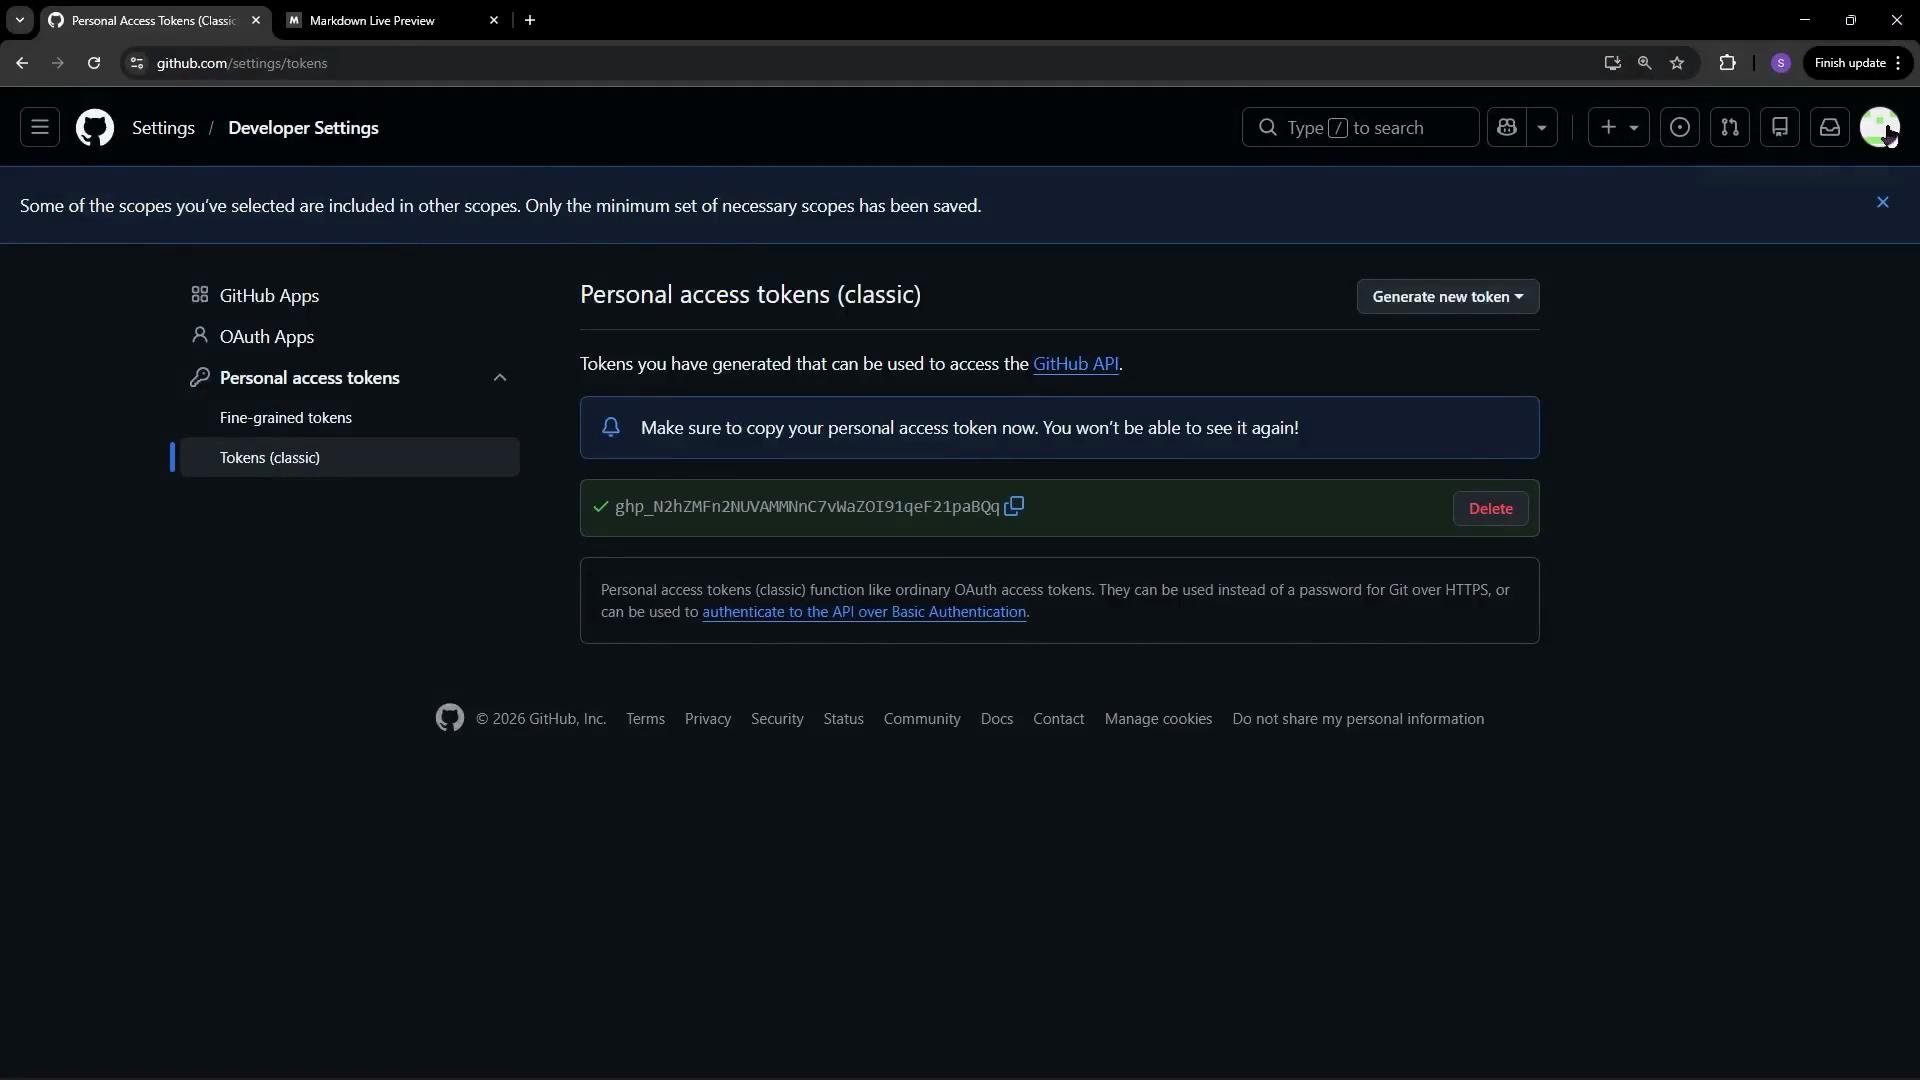Screen dimensions: 1920x1080
Task: Open the tab search dropdown arrow
Action: (x=19, y=20)
